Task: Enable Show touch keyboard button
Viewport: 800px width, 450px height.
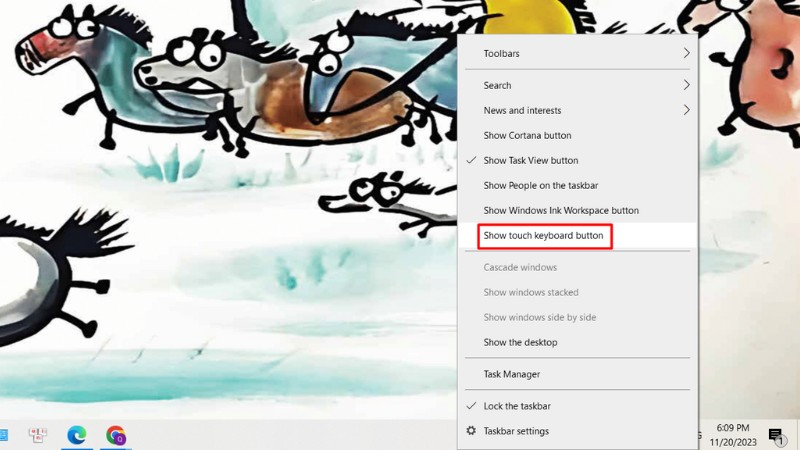Action: tap(578, 236)
